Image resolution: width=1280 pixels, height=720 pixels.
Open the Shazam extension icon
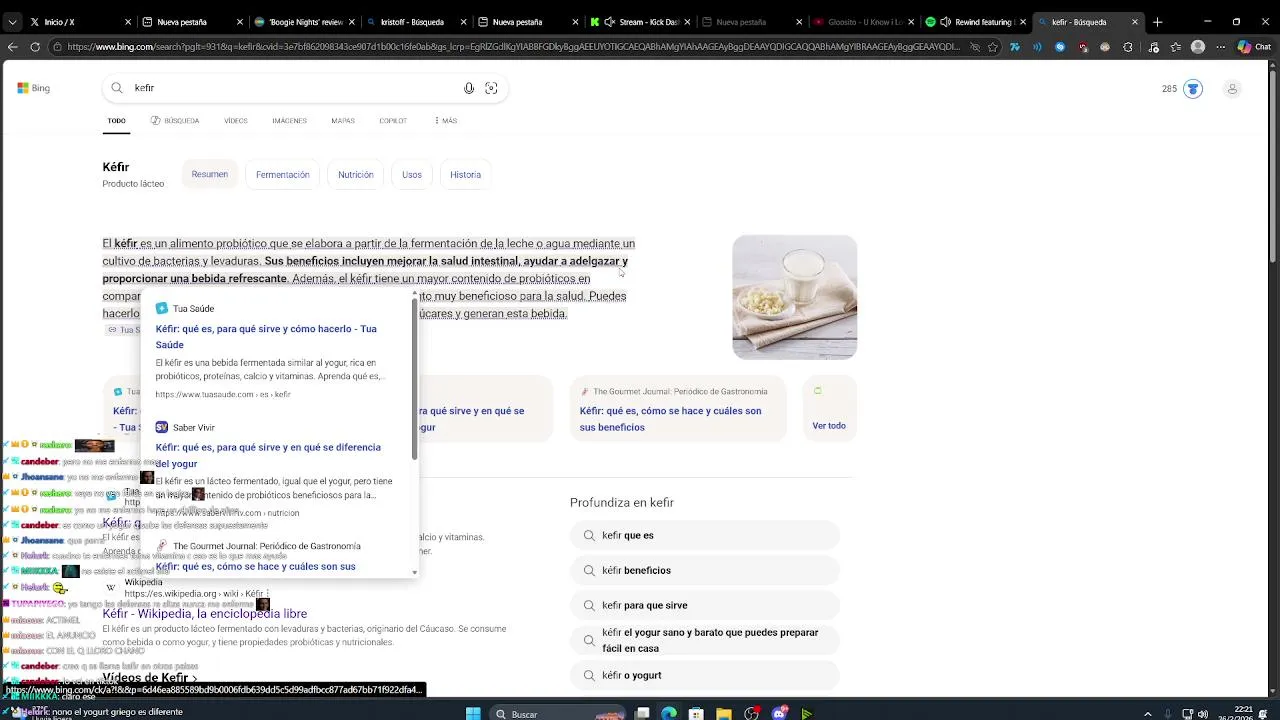click(1060, 47)
